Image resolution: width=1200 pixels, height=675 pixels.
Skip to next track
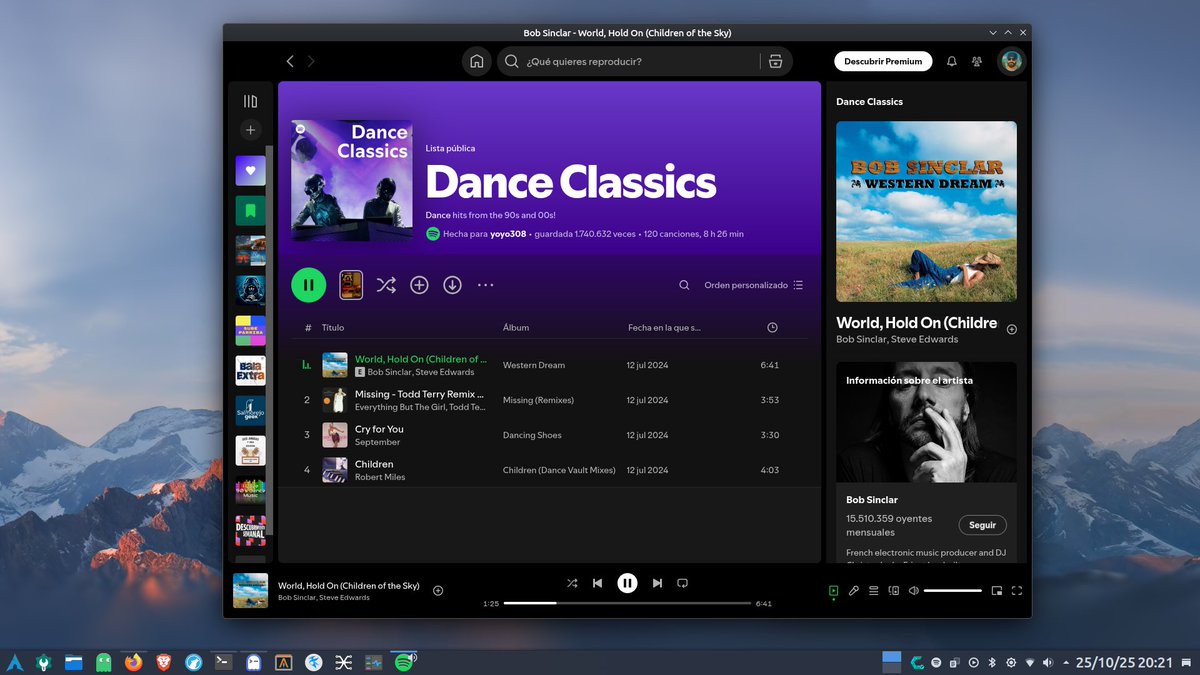(x=657, y=583)
